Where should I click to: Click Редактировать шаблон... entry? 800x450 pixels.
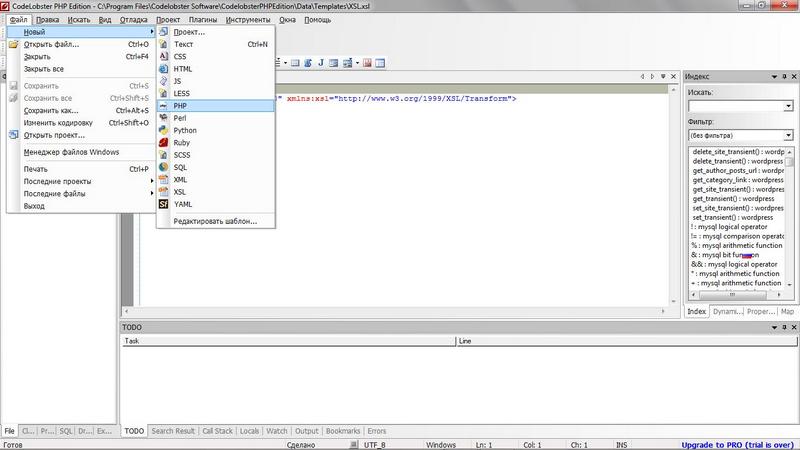coord(216,221)
